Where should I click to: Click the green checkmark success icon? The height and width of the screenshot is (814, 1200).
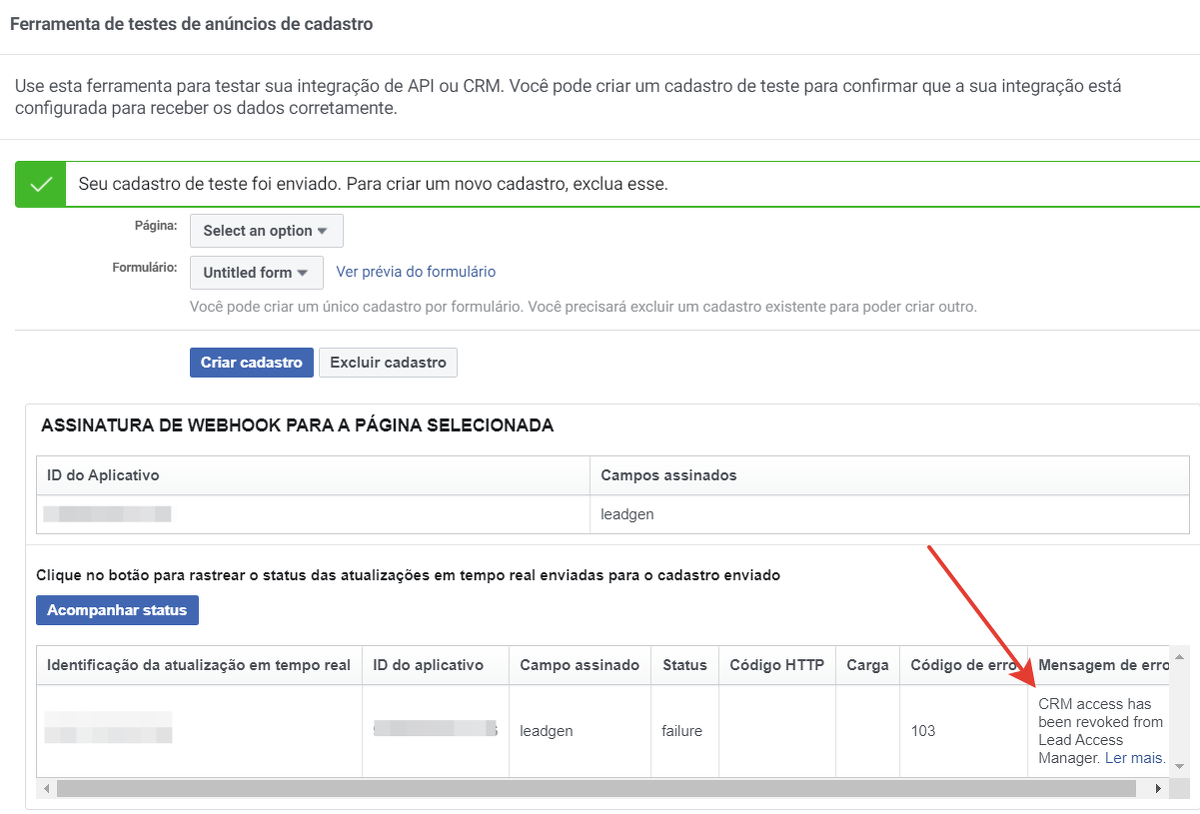tap(41, 185)
